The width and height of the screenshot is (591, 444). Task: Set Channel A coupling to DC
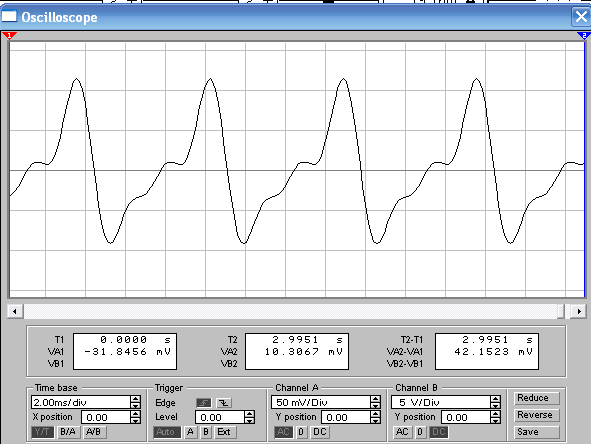tap(320, 432)
